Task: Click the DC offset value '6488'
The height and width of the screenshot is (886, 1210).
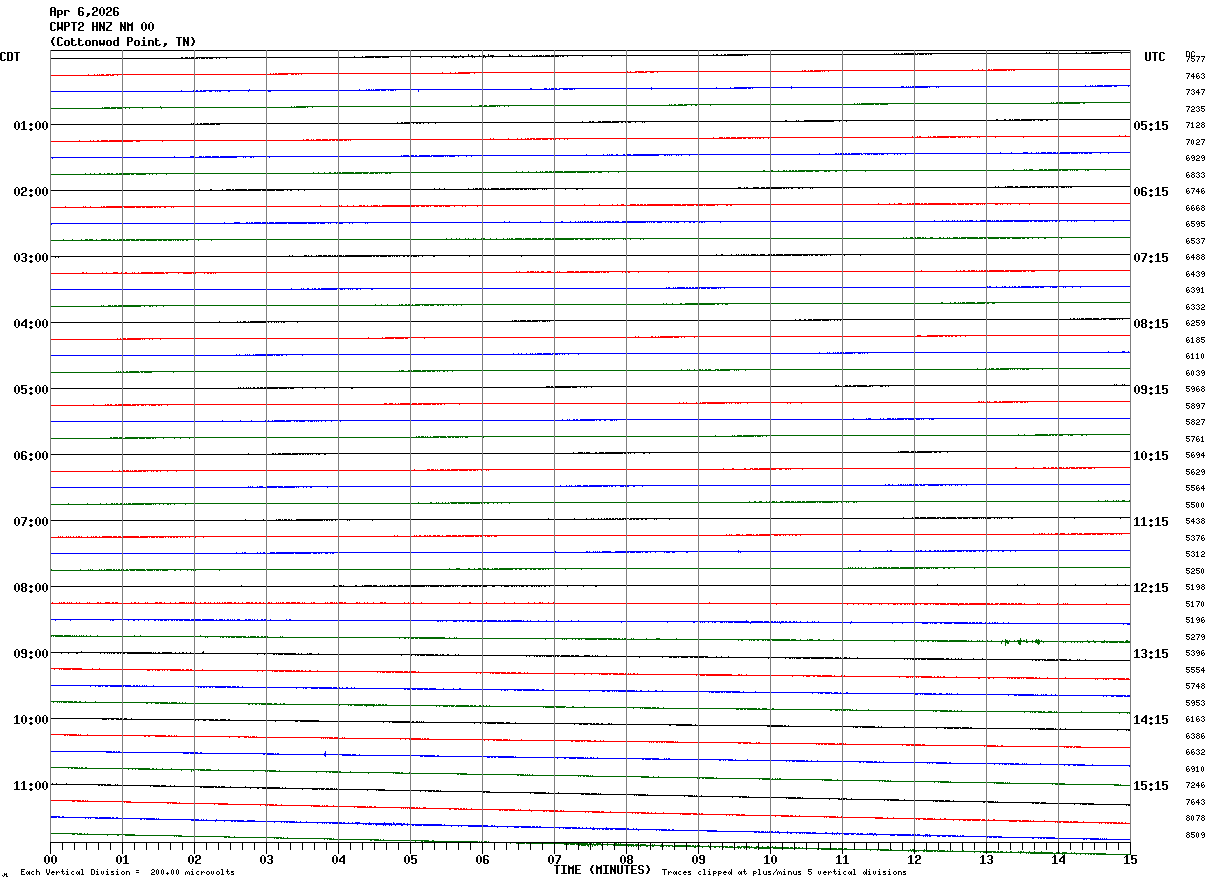Action: pyautogui.click(x=1195, y=258)
